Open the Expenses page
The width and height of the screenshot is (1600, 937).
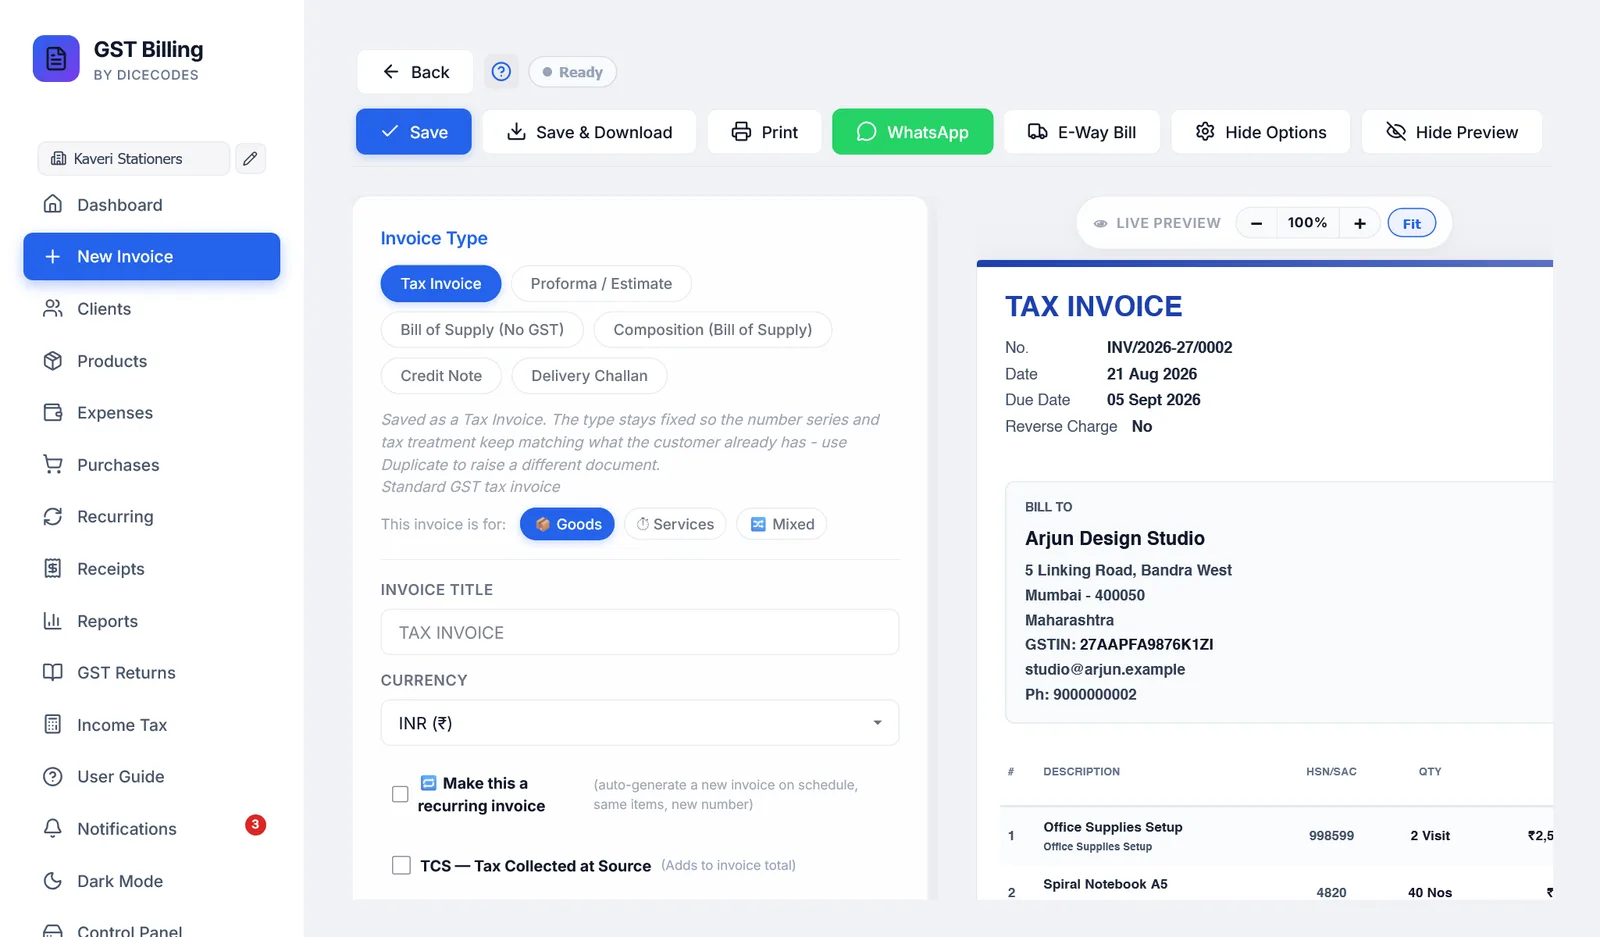115,413
